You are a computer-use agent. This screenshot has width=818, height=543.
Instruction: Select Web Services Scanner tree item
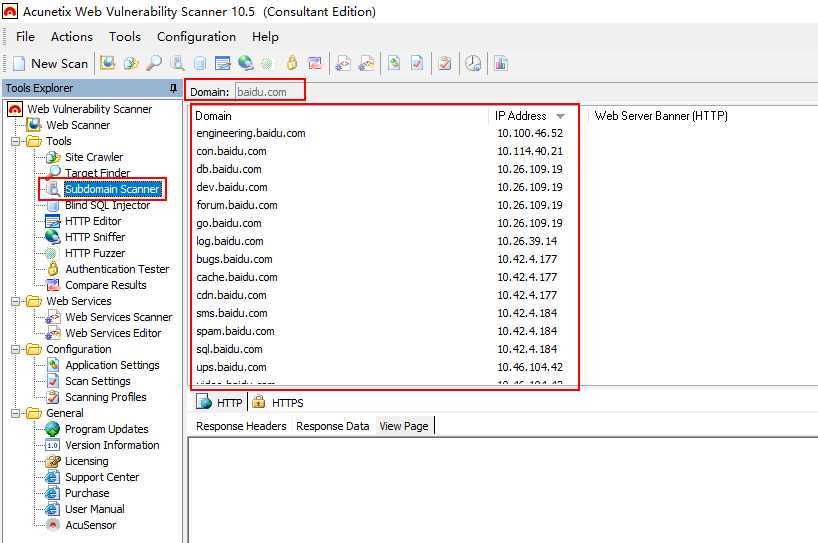(x=118, y=317)
